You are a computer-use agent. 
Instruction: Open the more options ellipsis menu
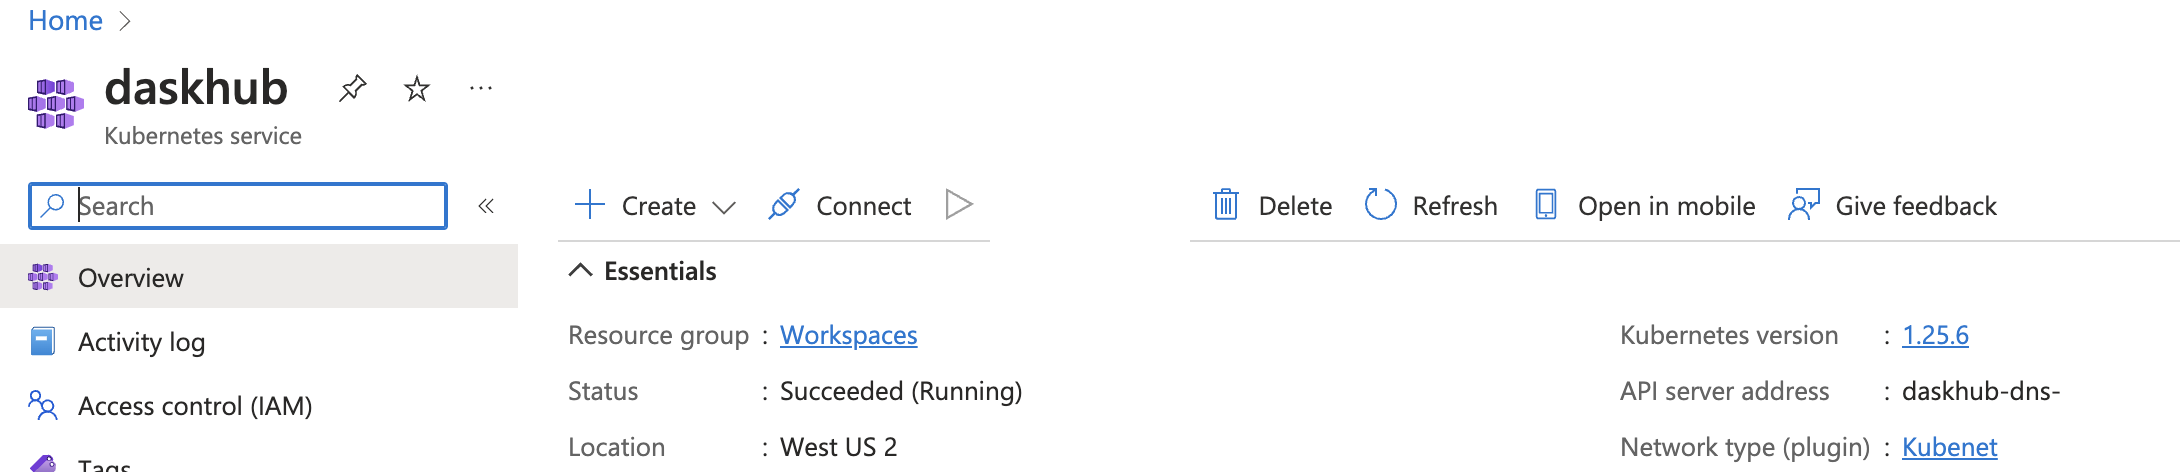481,89
